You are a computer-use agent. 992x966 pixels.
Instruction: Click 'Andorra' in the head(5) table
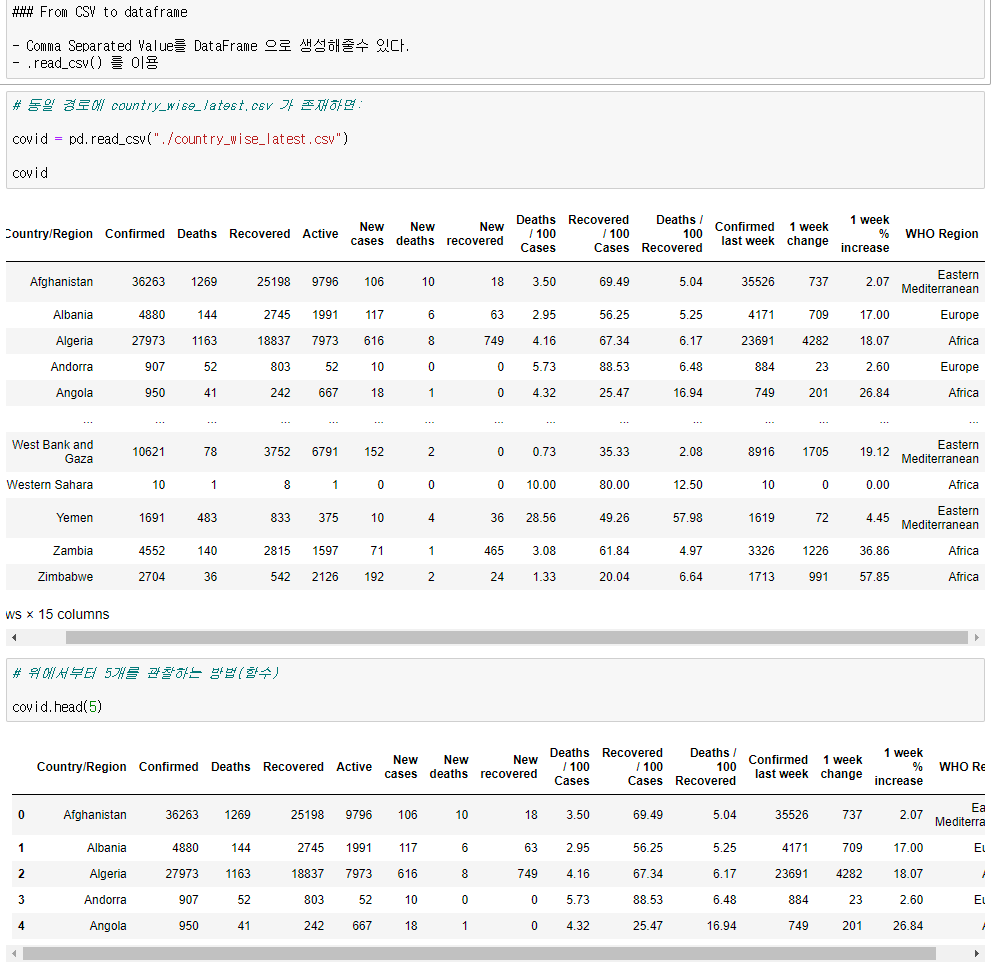point(105,899)
